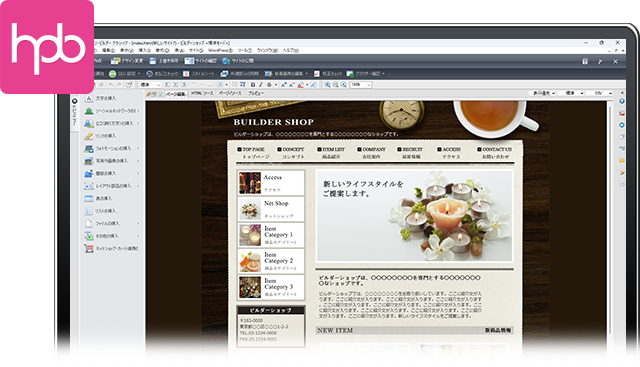The height and width of the screenshot is (367, 640).
Task: Toggle bold formatting B button
Action: coord(253,85)
